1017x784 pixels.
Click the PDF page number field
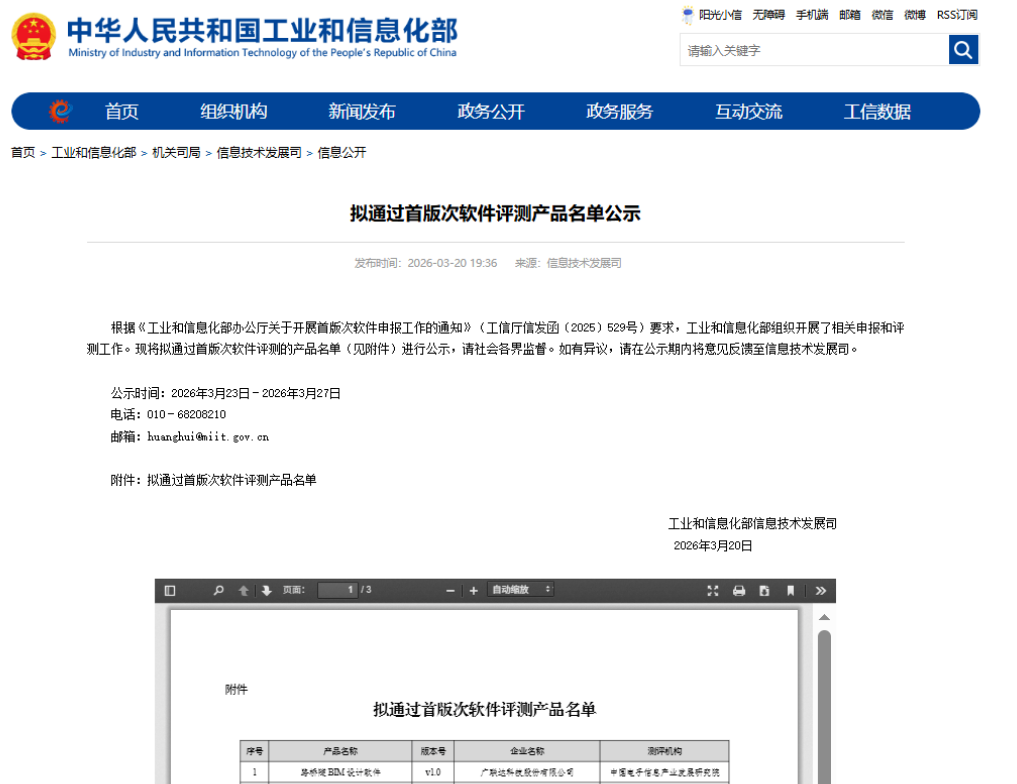(x=337, y=590)
